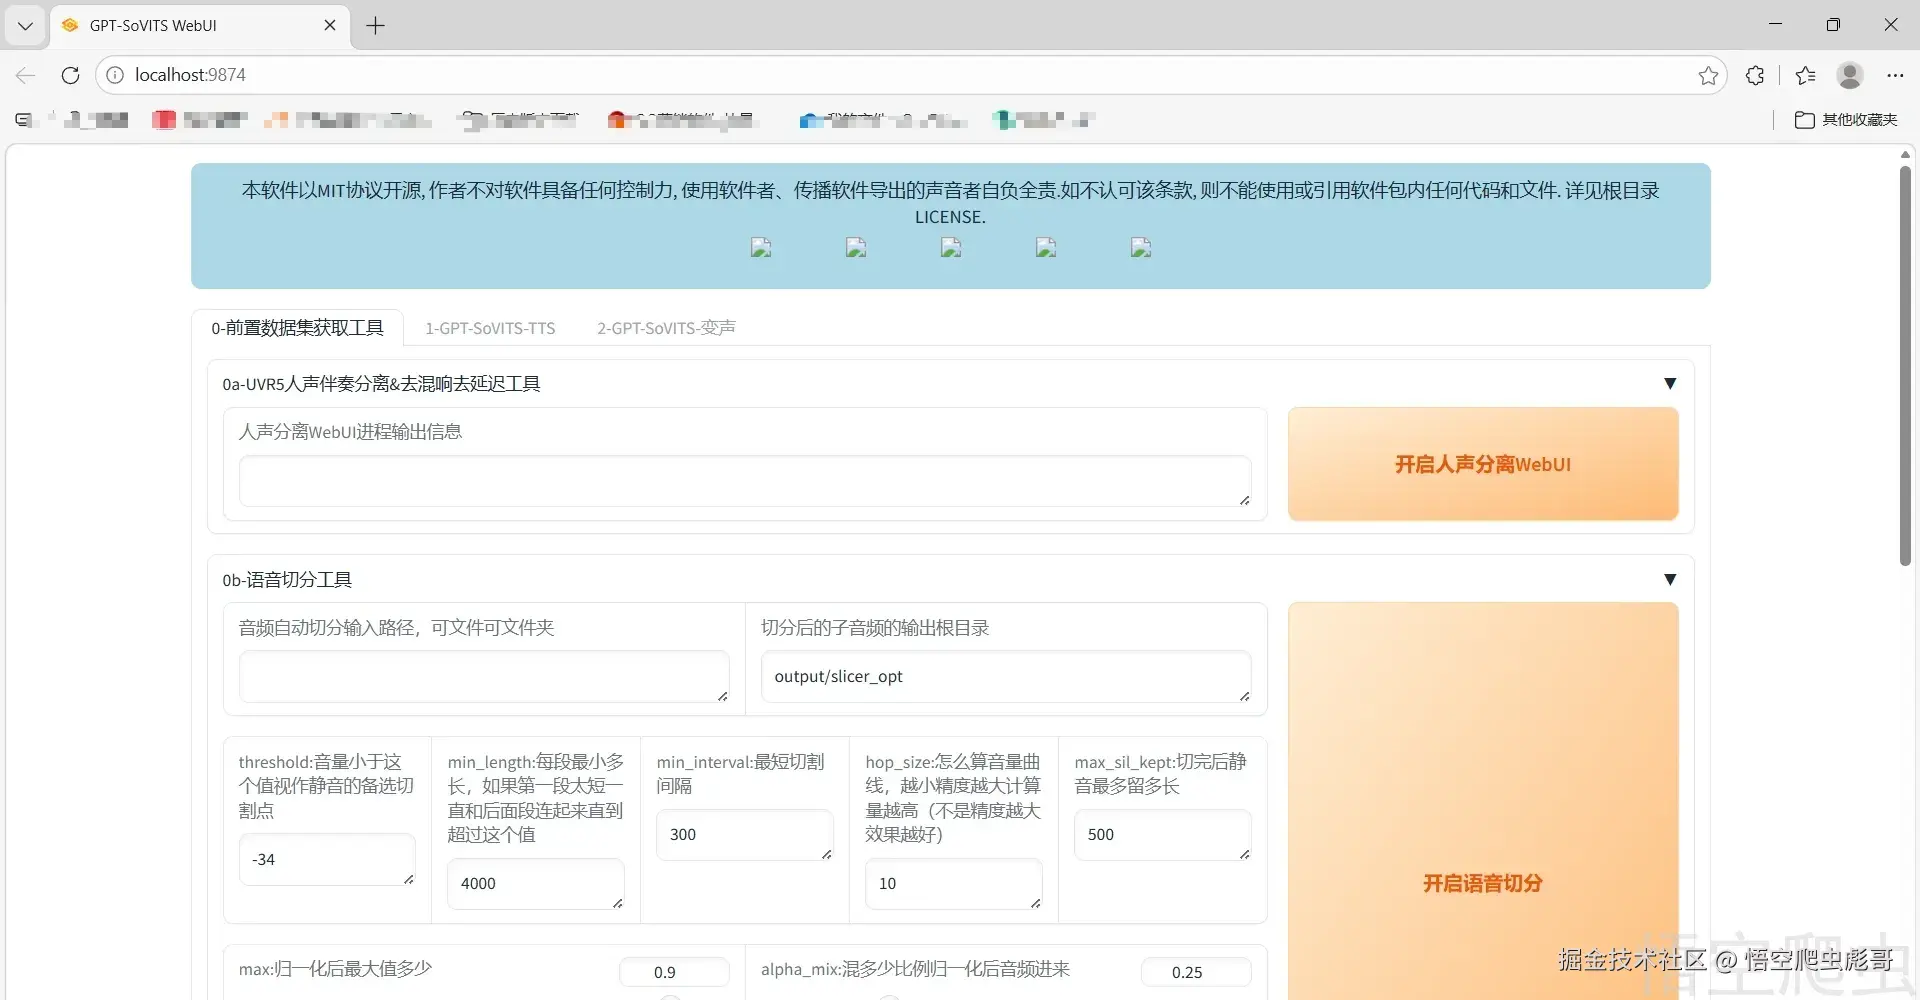Image resolution: width=1920 pixels, height=1000 pixels.
Task: Open a new browser tab
Action: click(x=376, y=26)
